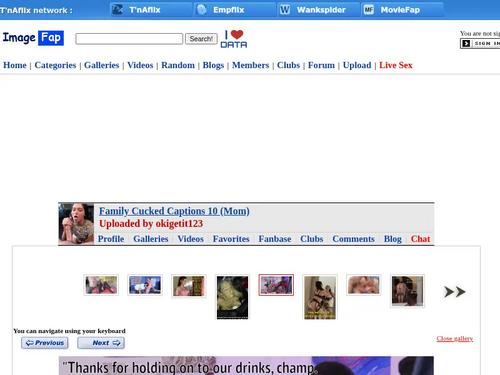Open the uploader's Fanbase tab

pos(275,239)
